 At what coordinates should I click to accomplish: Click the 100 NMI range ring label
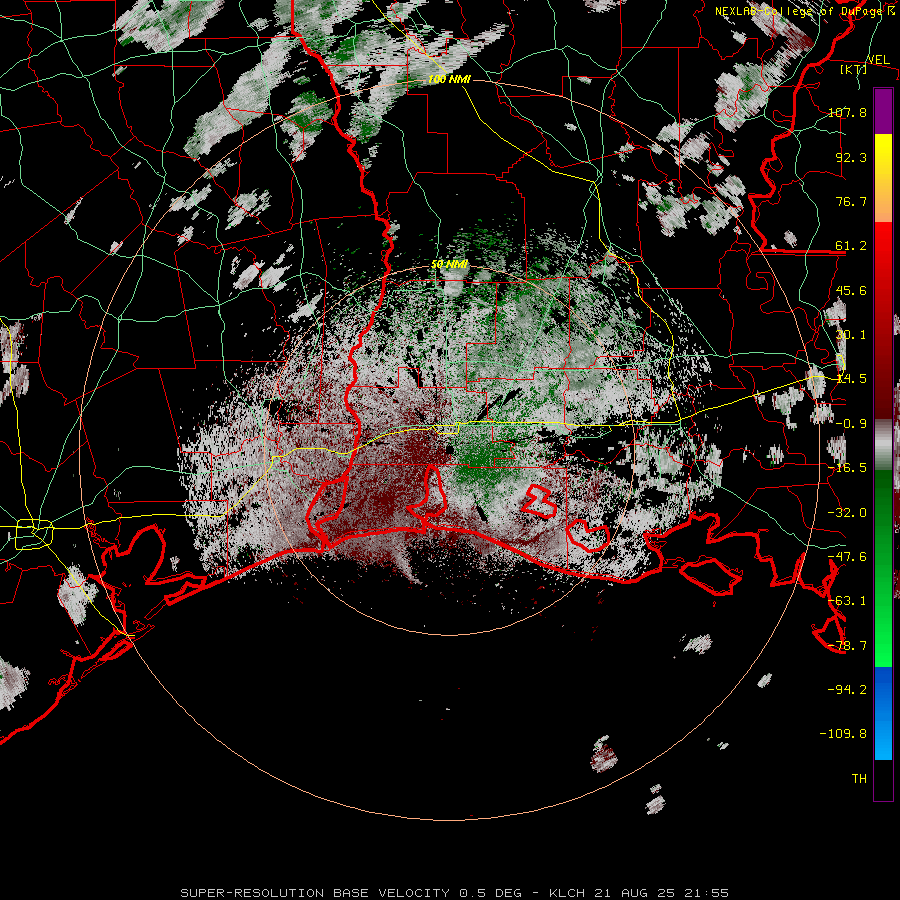(449, 79)
